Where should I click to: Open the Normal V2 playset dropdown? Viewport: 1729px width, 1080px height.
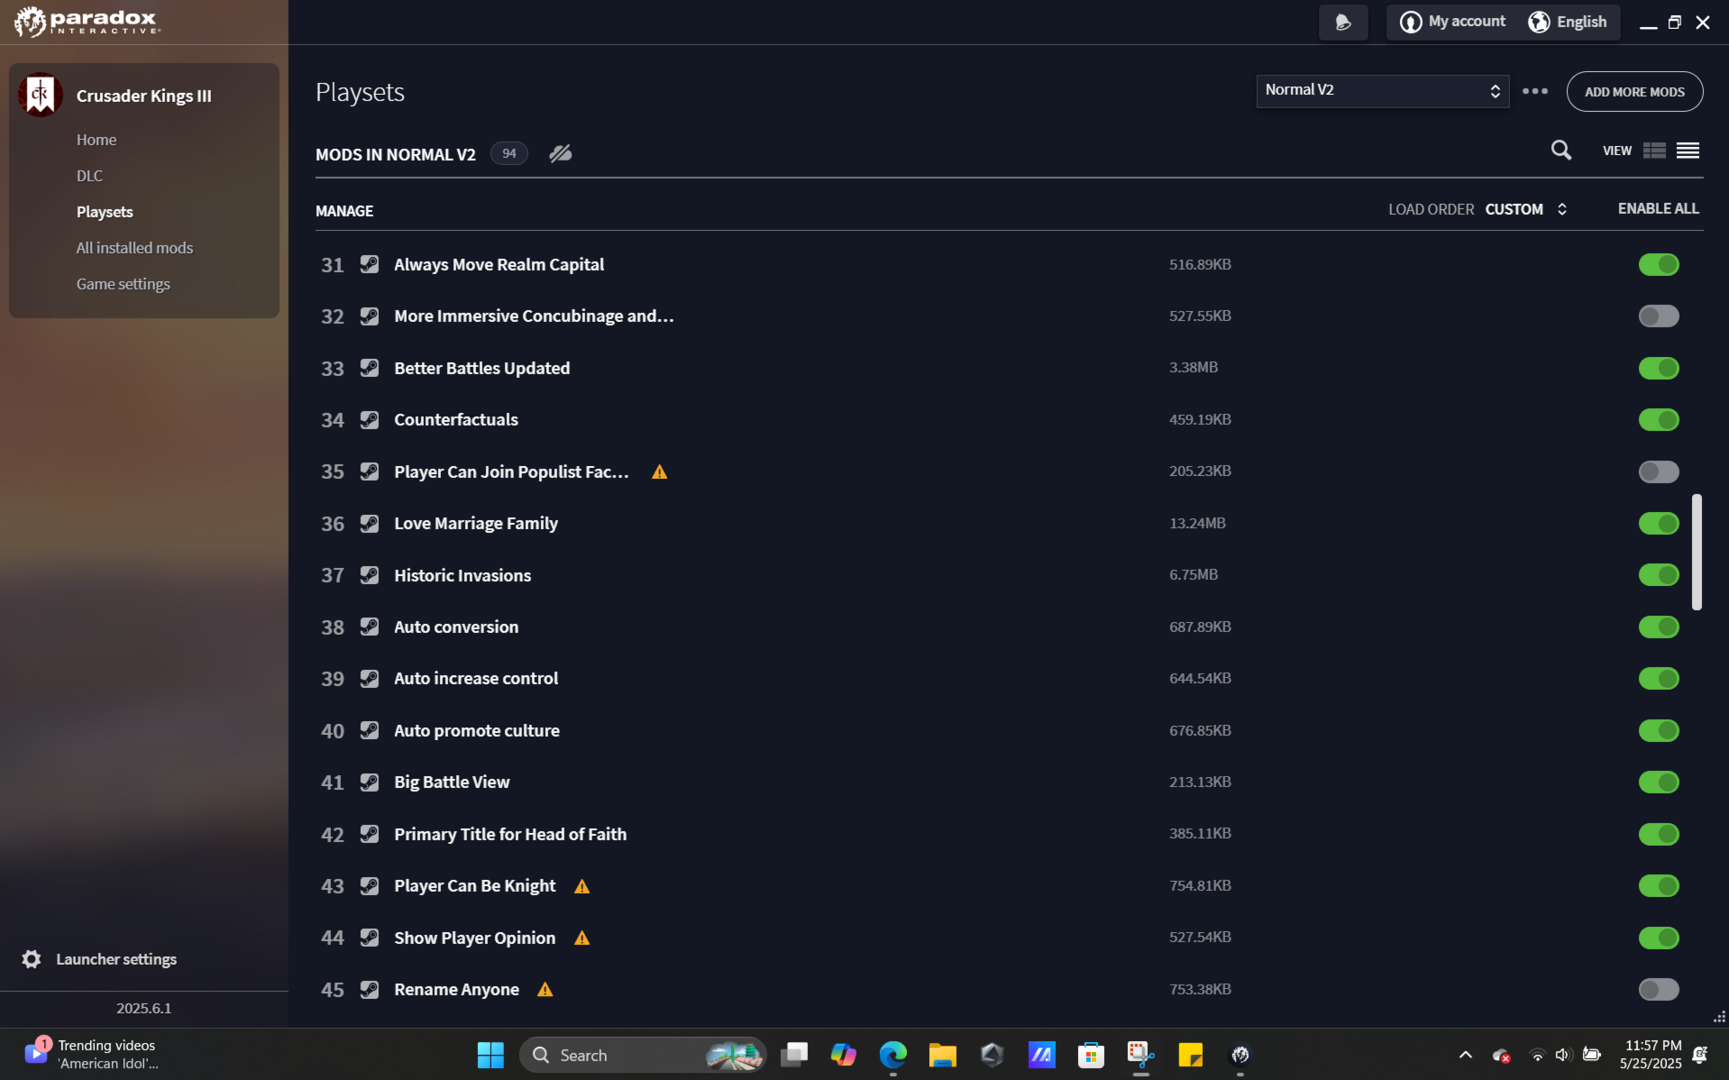click(x=1382, y=91)
